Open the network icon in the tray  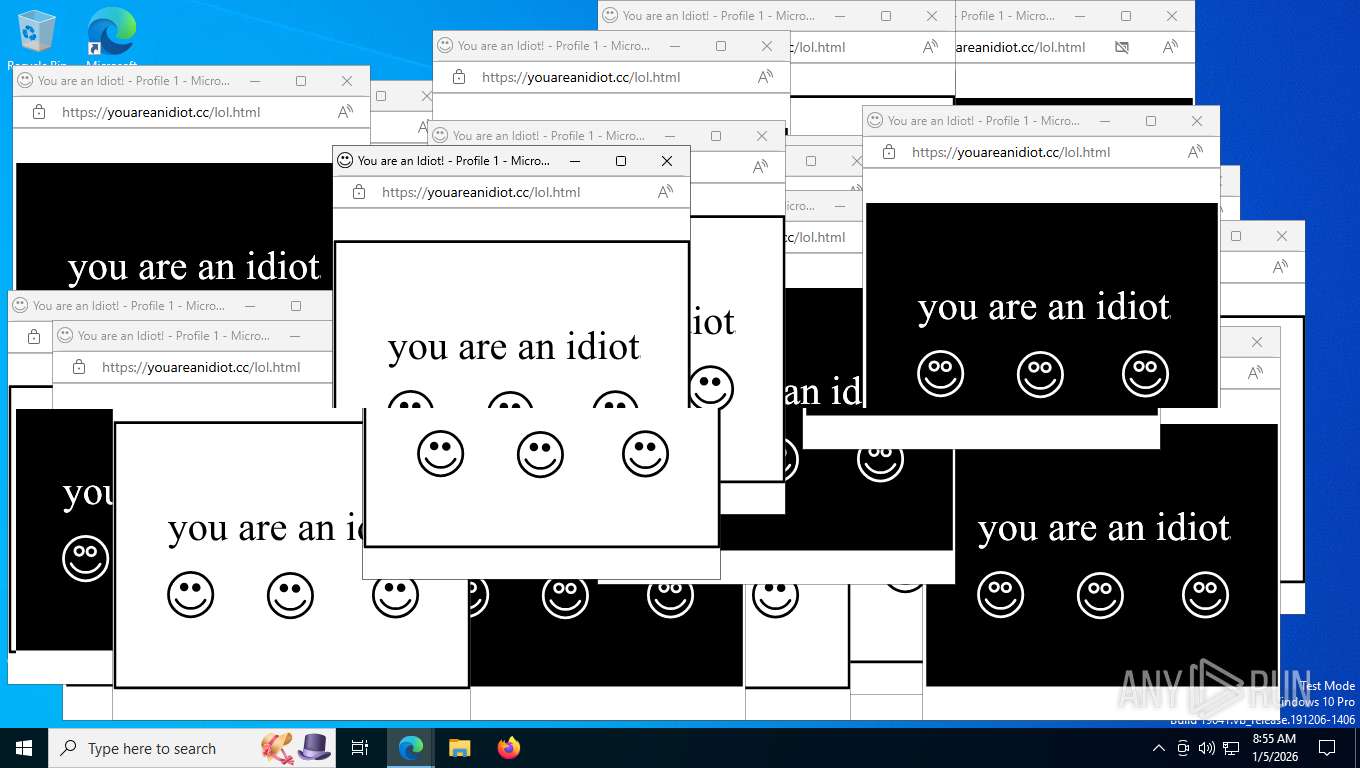pos(1231,748)
